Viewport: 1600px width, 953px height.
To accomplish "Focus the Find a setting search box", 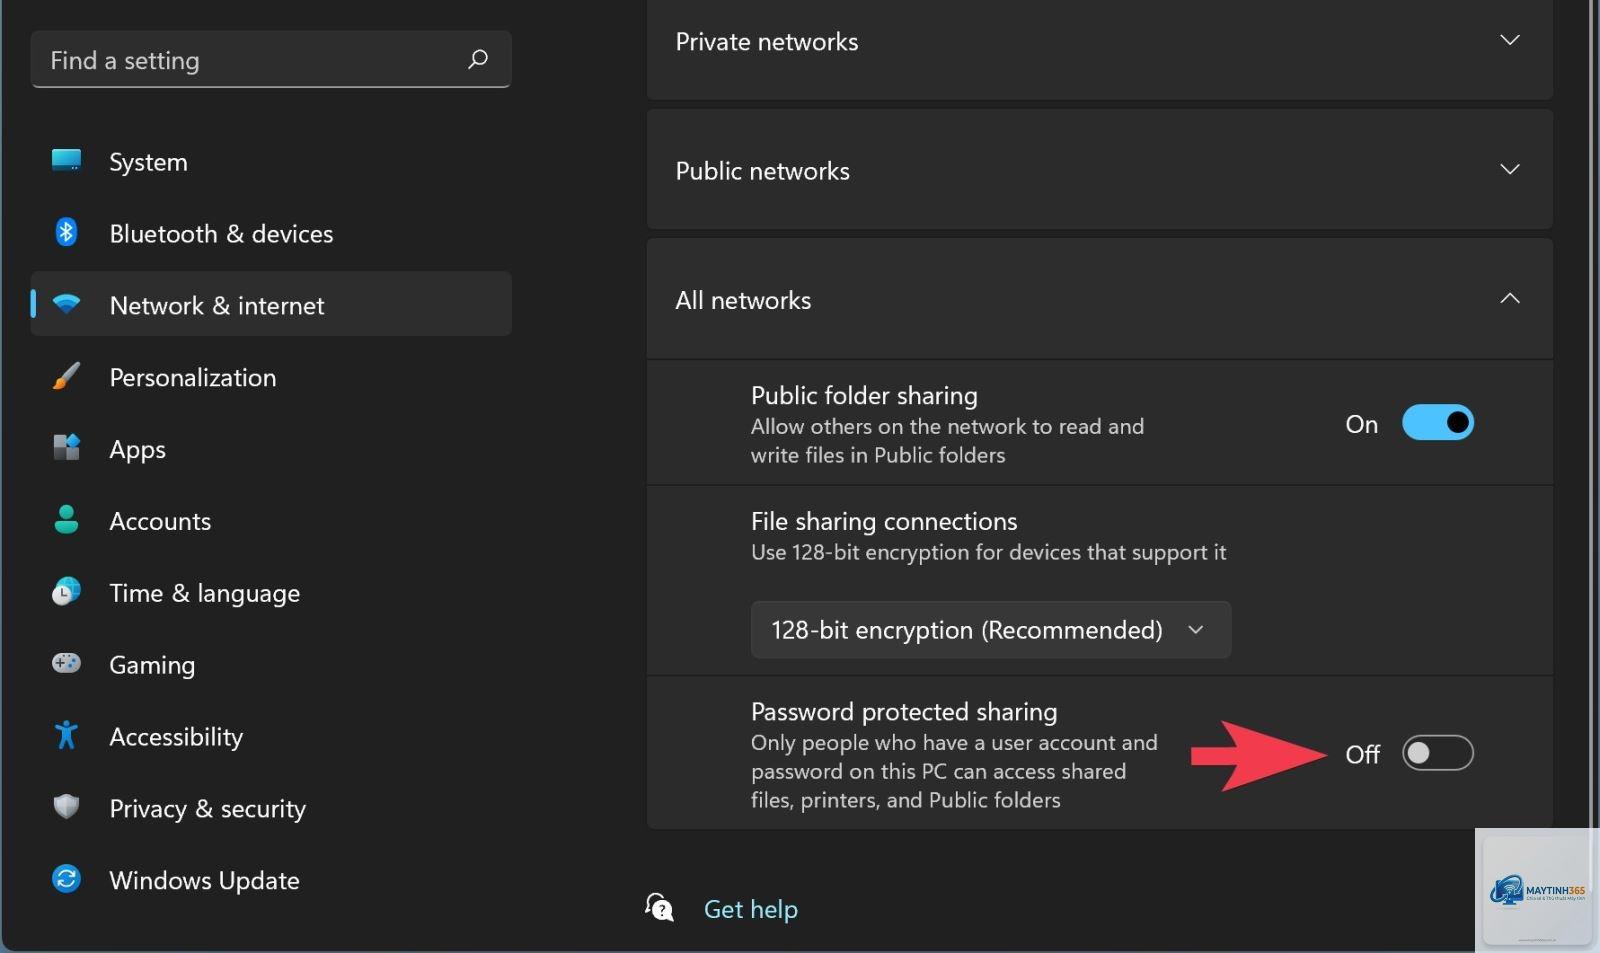I will click(271, 59).
